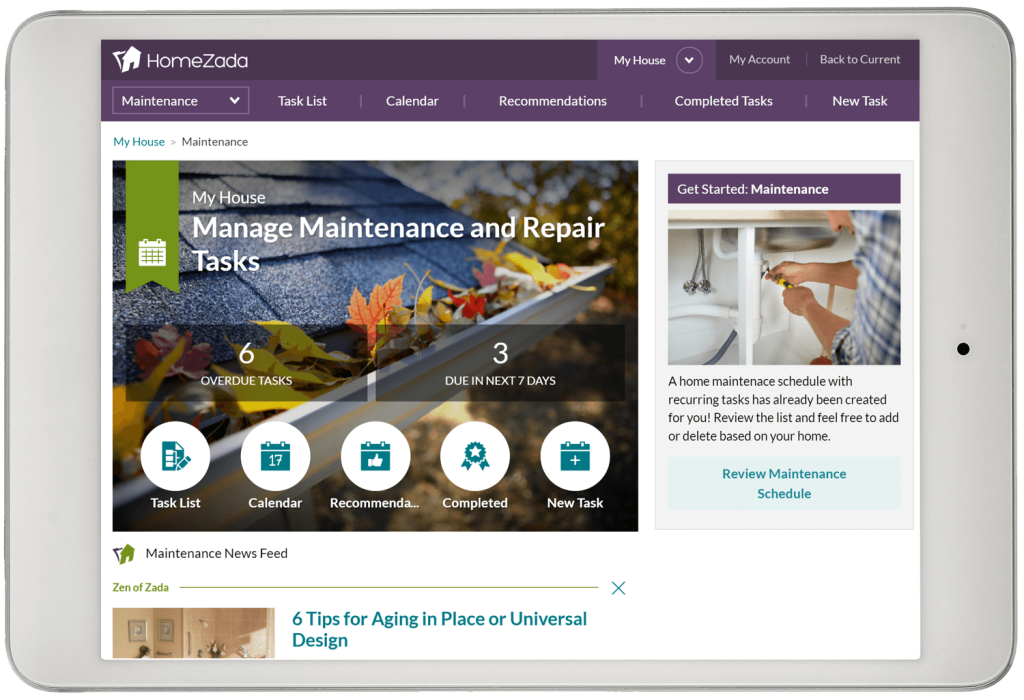
Task: Click the green banner calendar icon
Action: (x=152, y=253)
